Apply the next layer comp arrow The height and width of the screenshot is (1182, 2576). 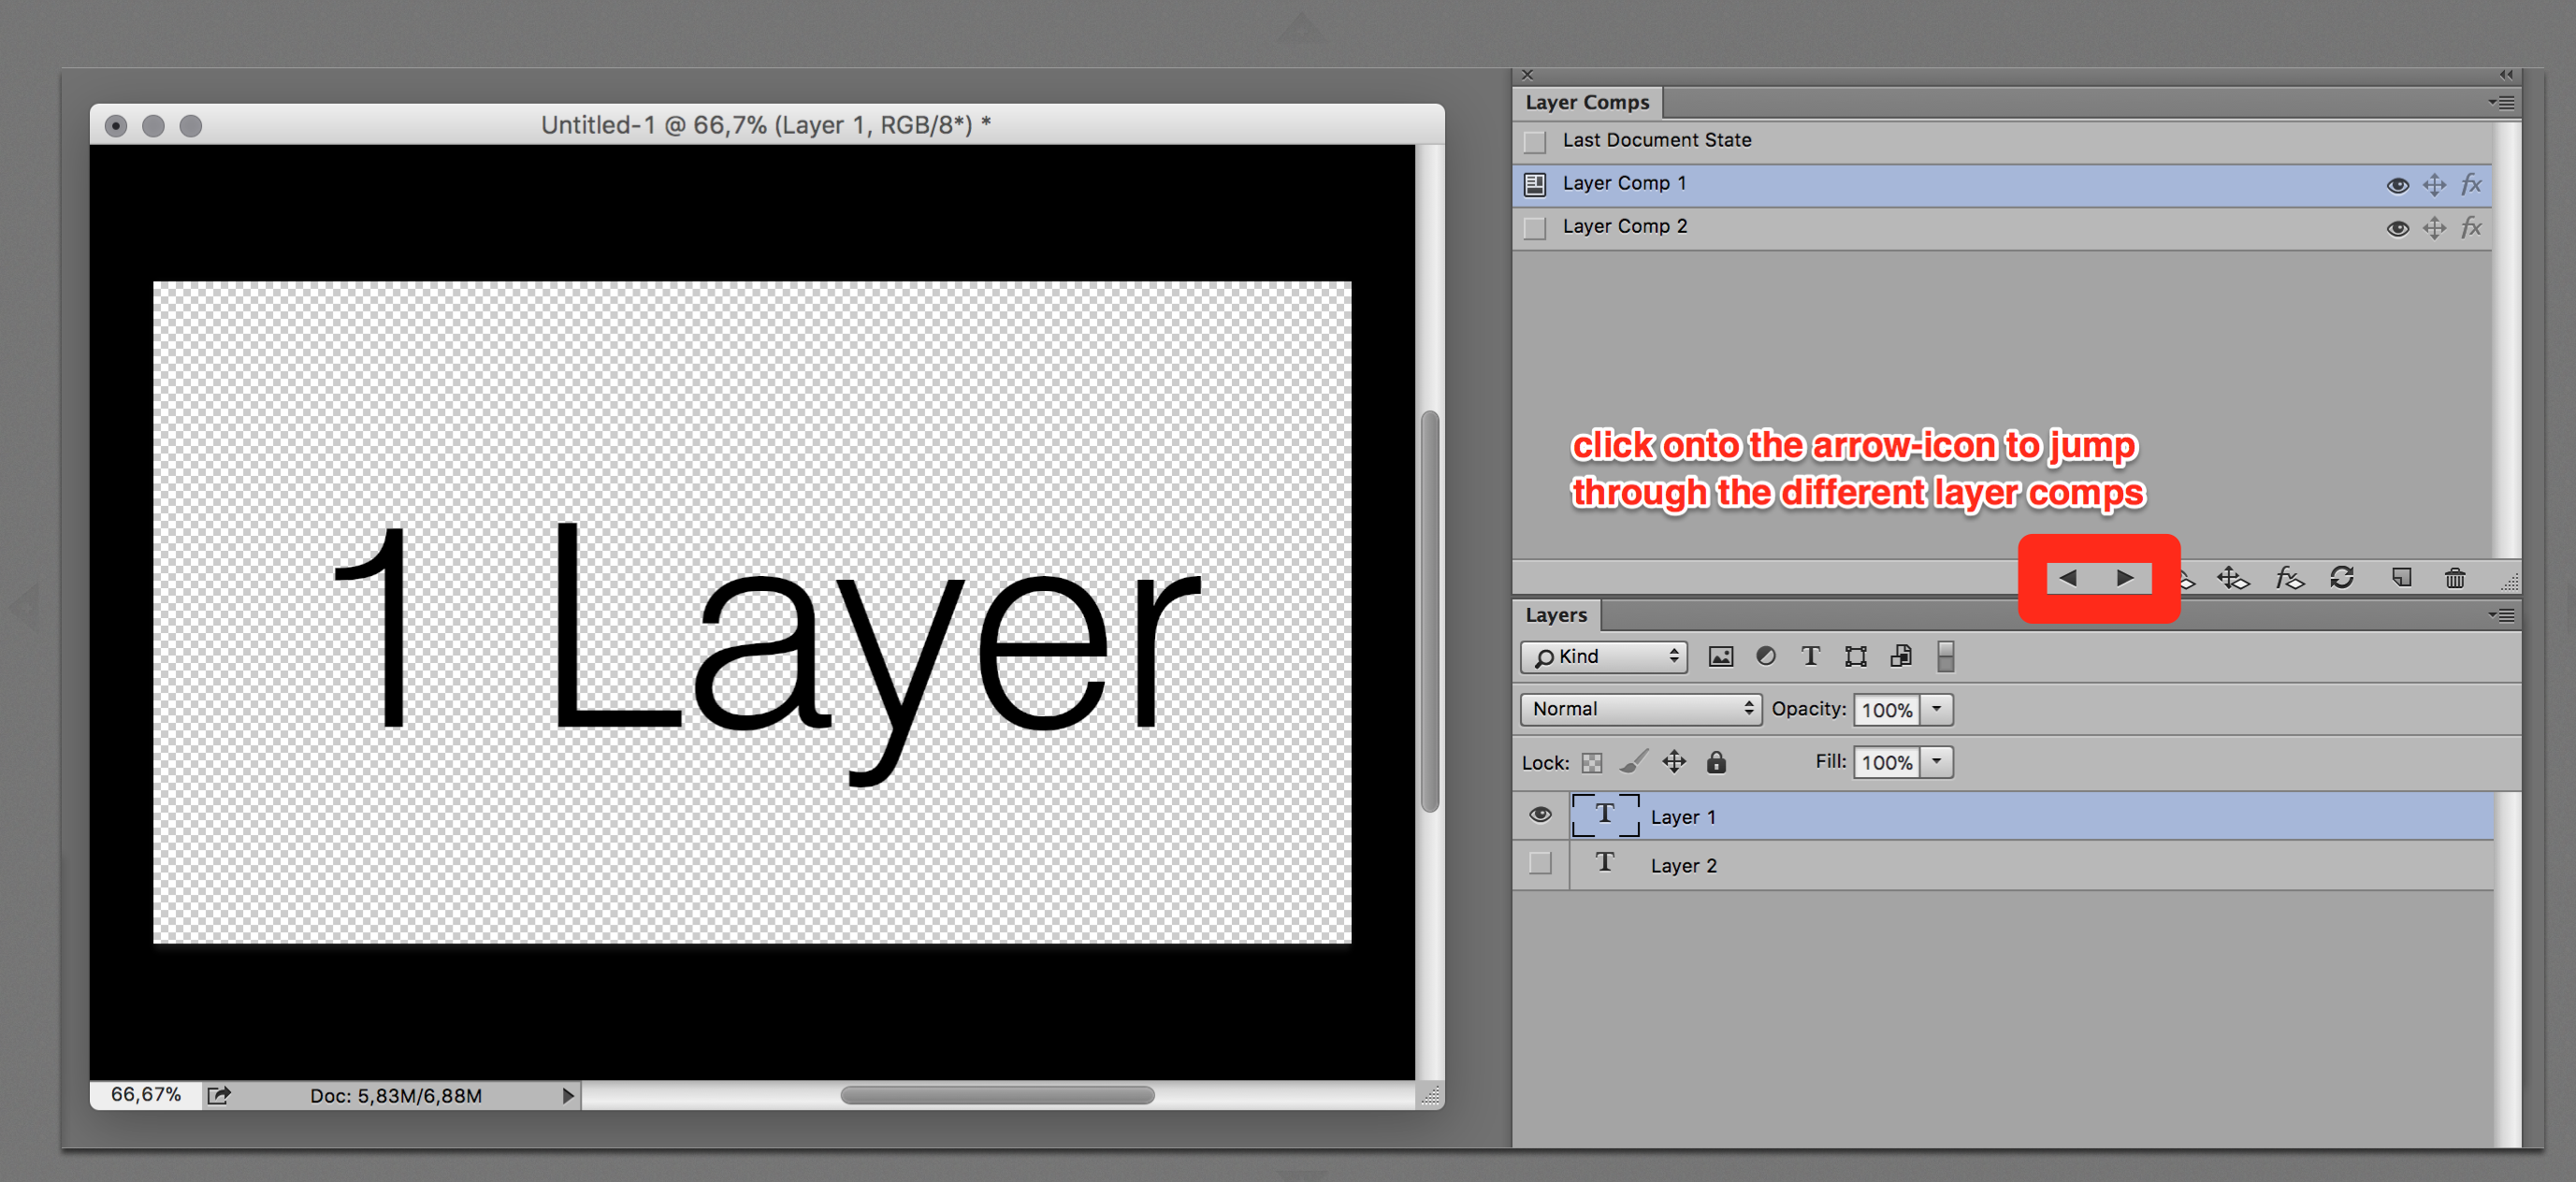(2126, 578)
